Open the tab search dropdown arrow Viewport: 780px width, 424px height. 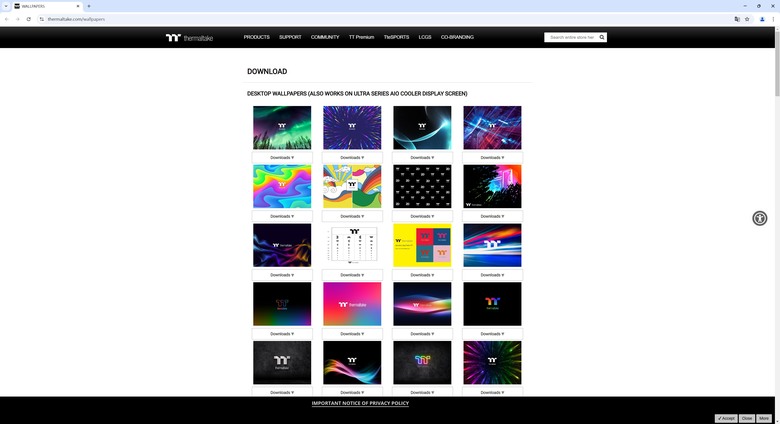click(x=6, y=6)
